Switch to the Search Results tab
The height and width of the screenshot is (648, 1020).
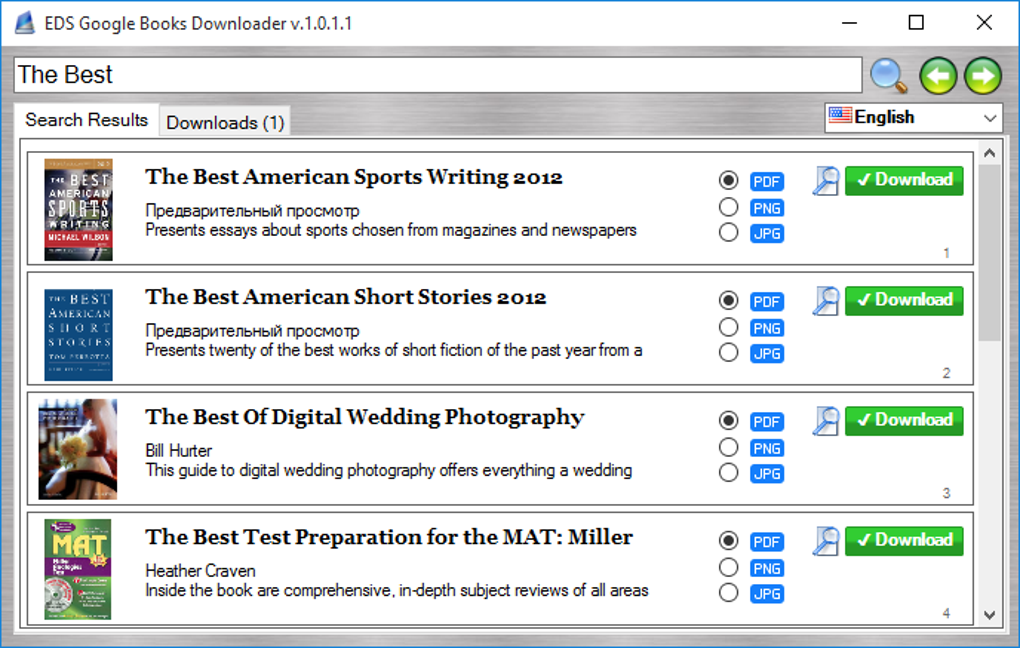pos(87,120)
